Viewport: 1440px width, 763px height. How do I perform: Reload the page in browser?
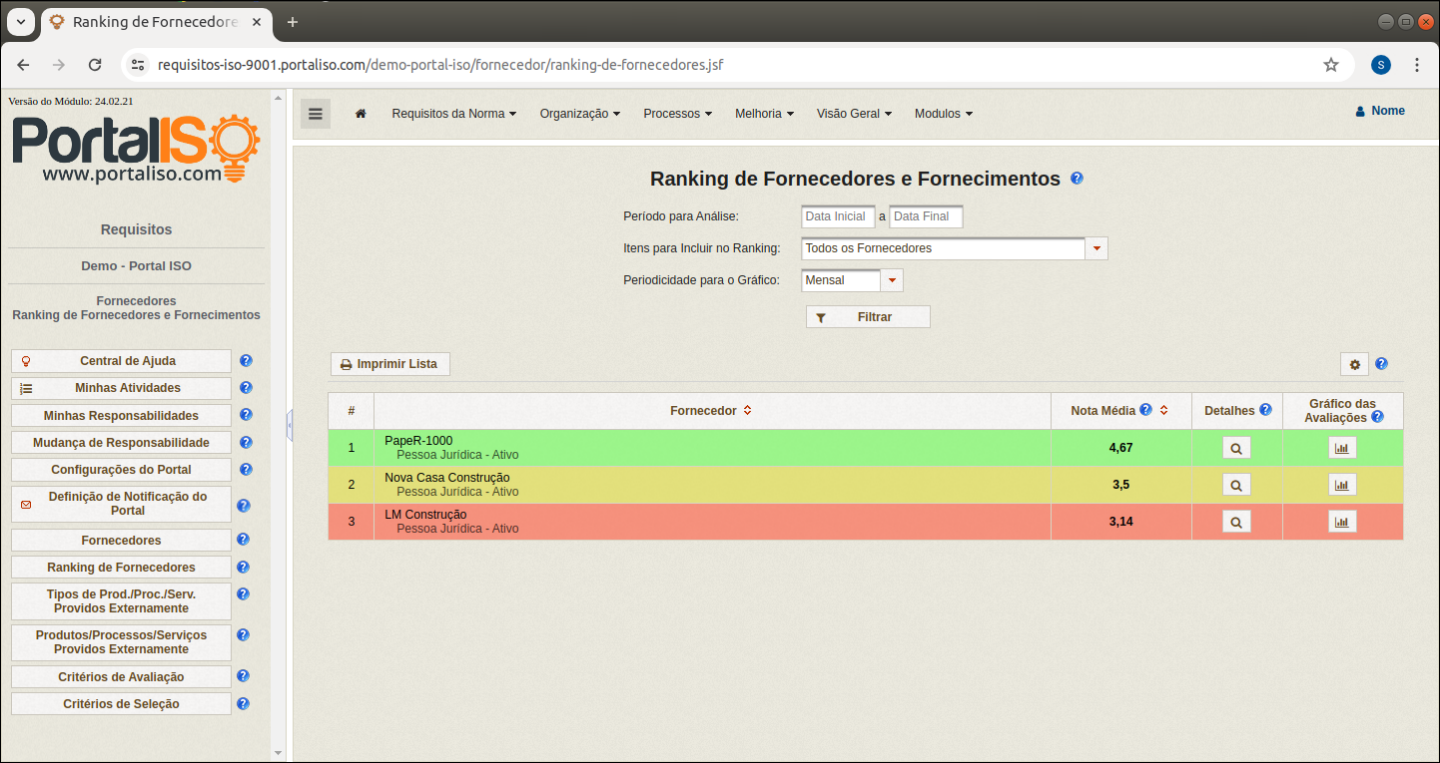pos(95,65)
